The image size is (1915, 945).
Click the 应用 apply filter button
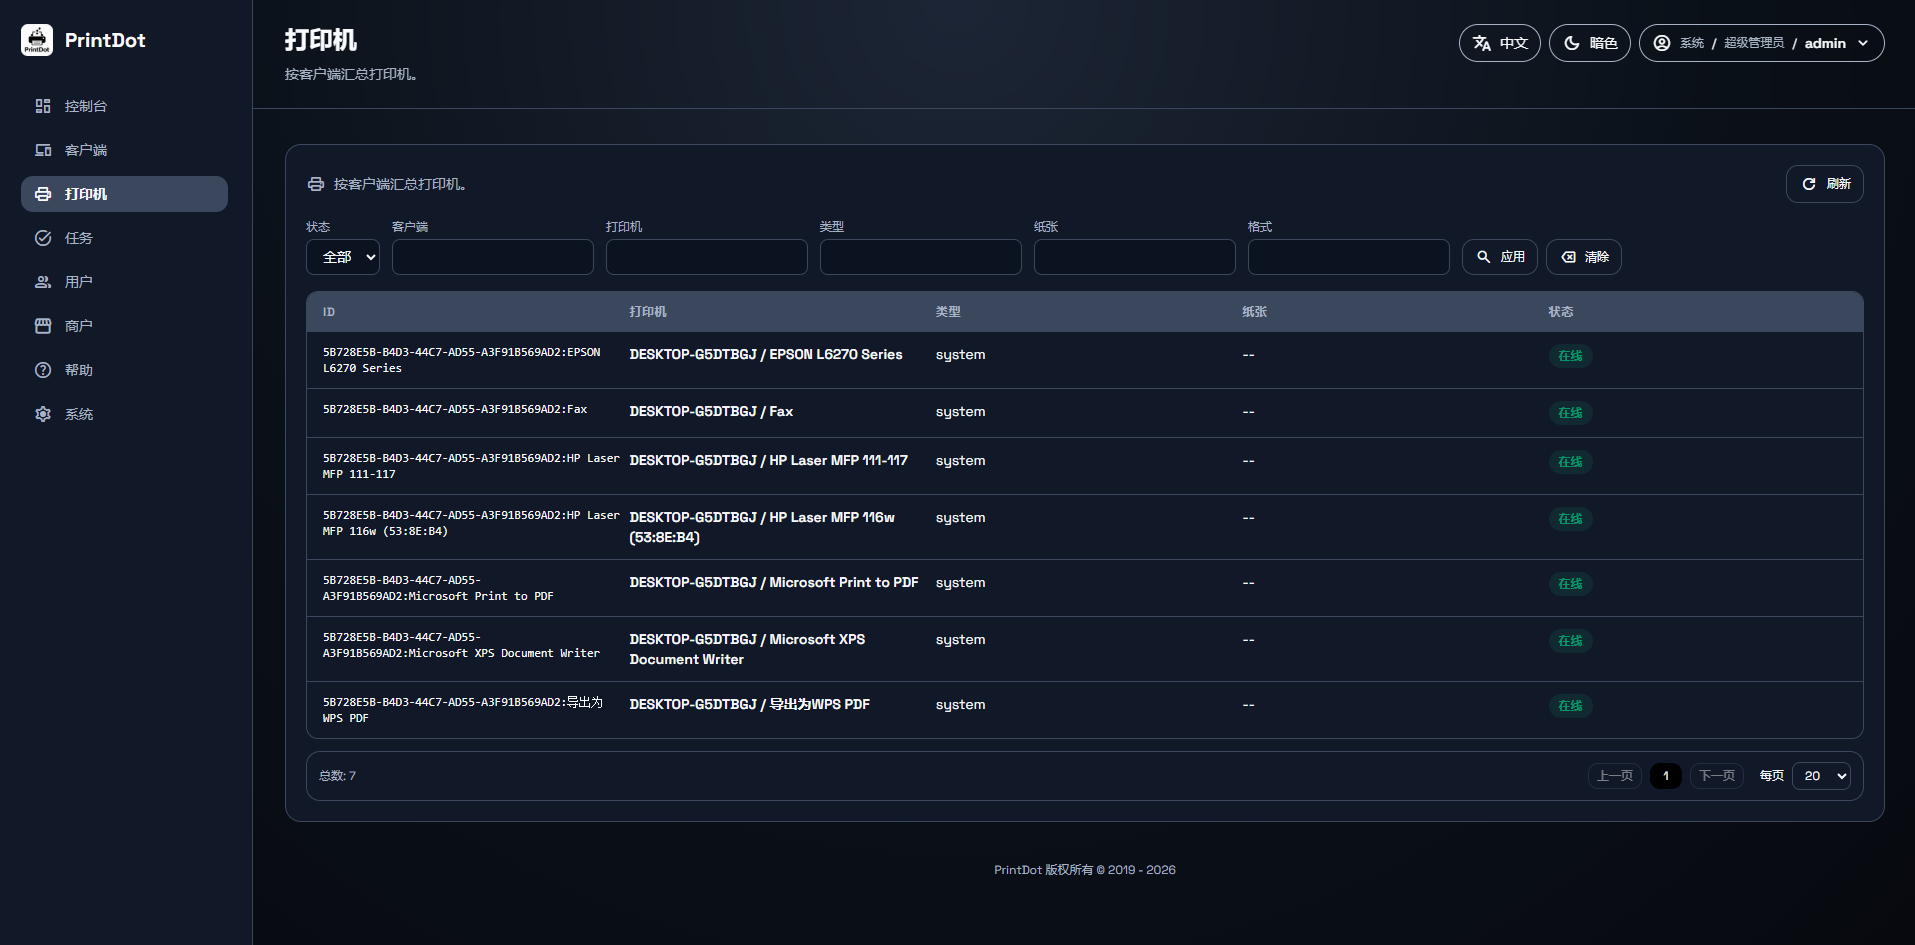1499,257
